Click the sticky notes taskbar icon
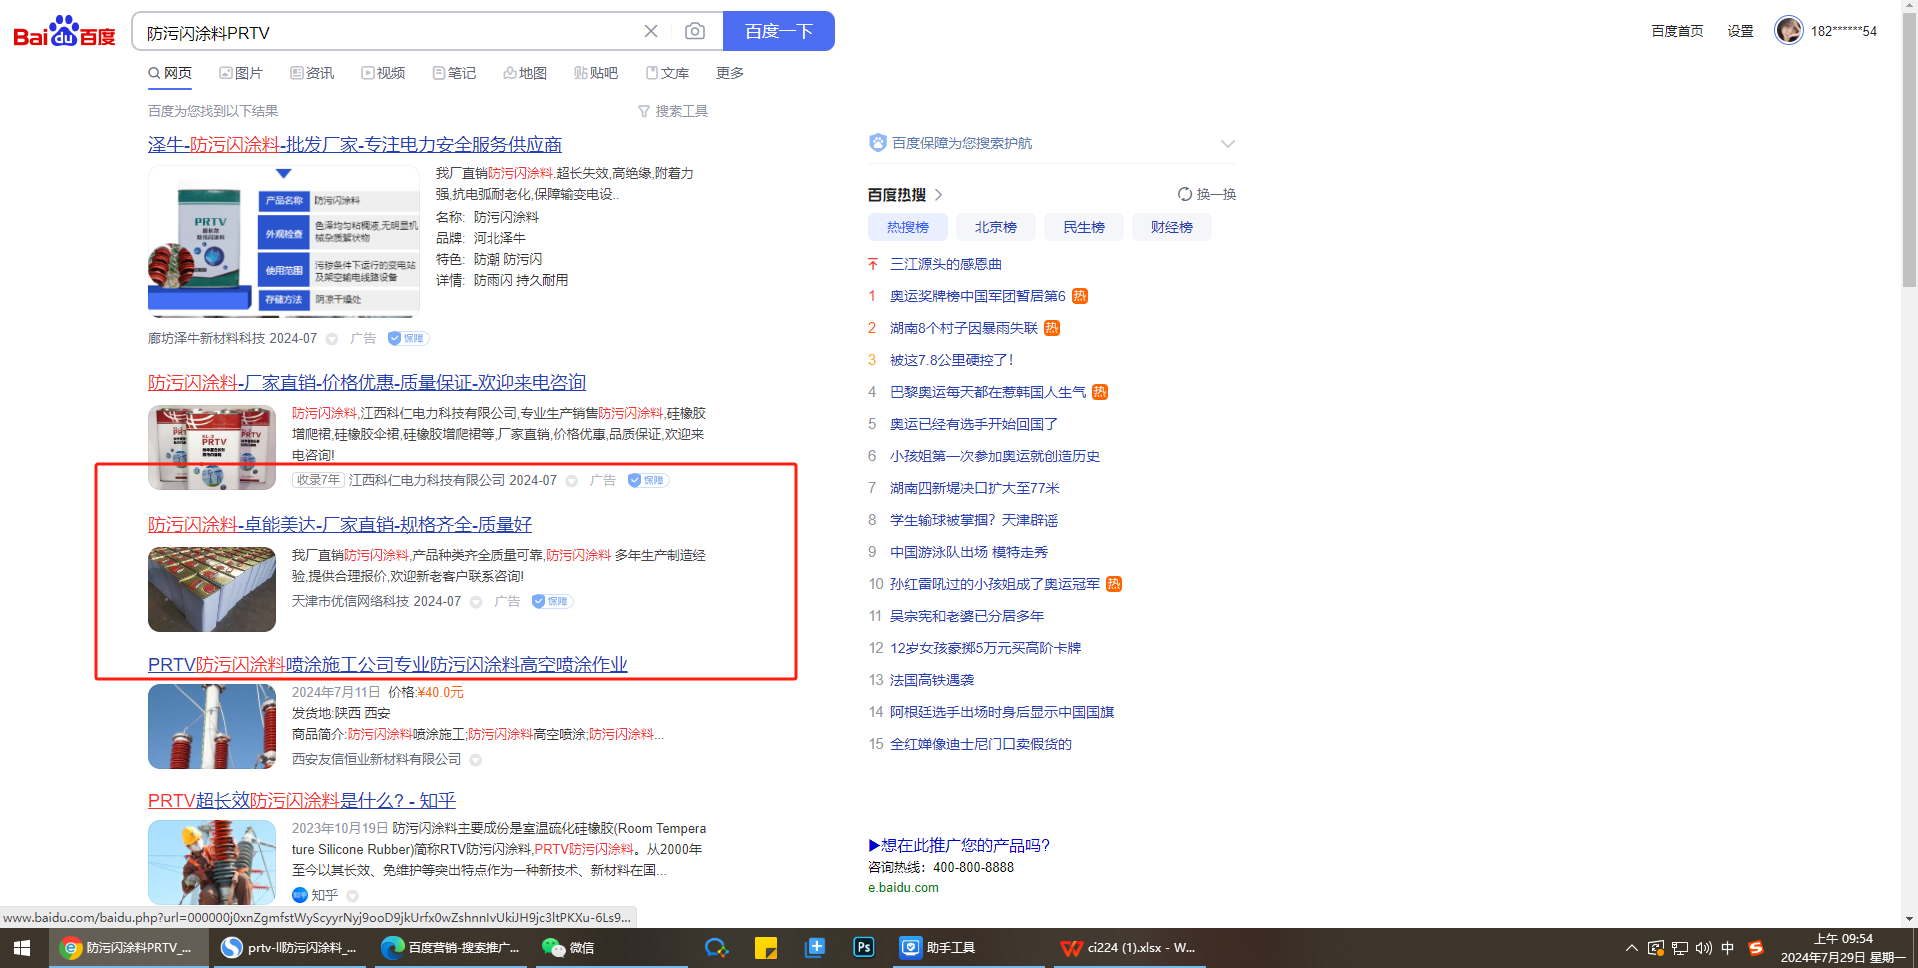Screen dimensions: 1918x968 point(766,948)
